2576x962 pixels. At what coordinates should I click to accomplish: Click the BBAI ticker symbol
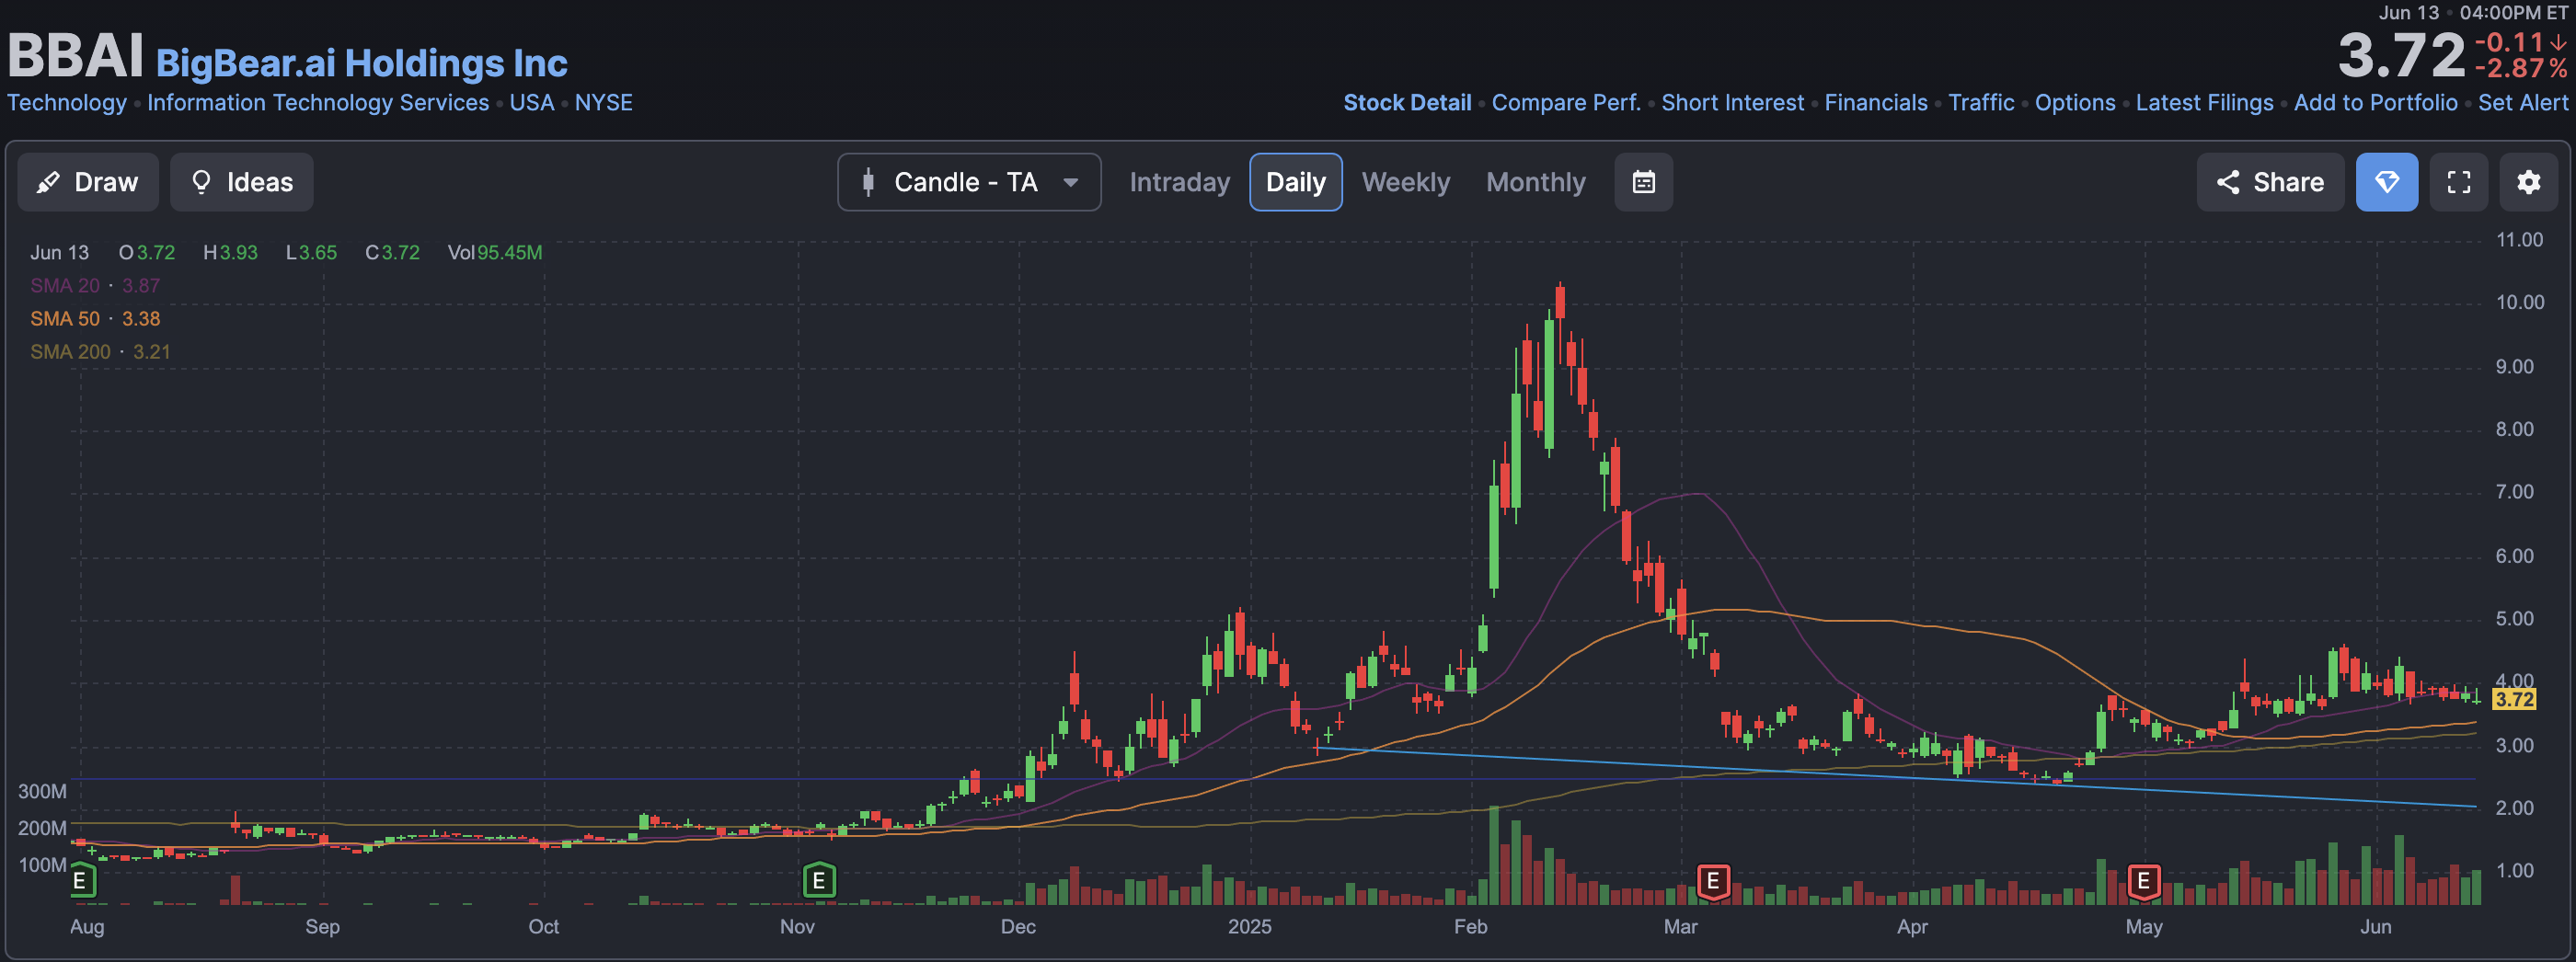[x=76, y=56]
